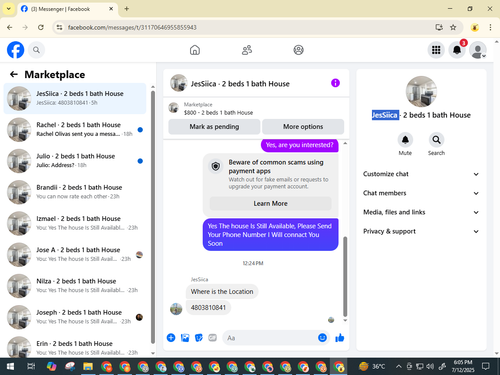This screenshot has height=375, width=500.
Task: Open the Facebook menu grid icon
Action: pos(436,50)
